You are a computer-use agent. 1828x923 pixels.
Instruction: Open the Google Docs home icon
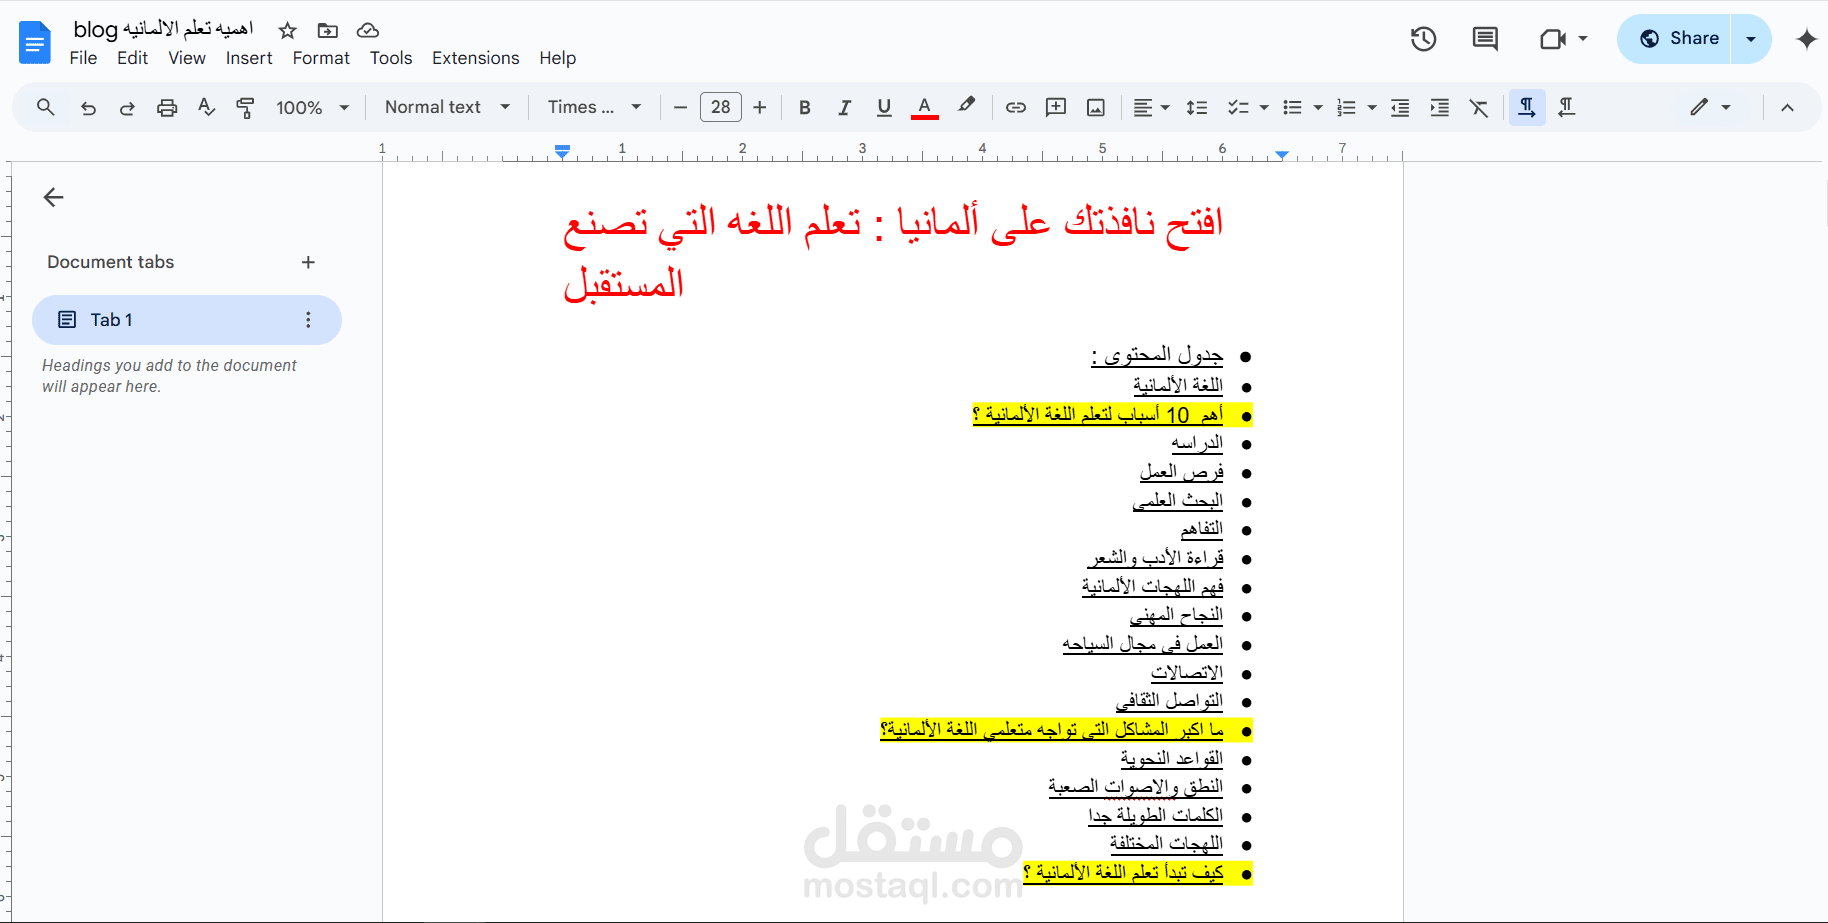coord(35,43)
